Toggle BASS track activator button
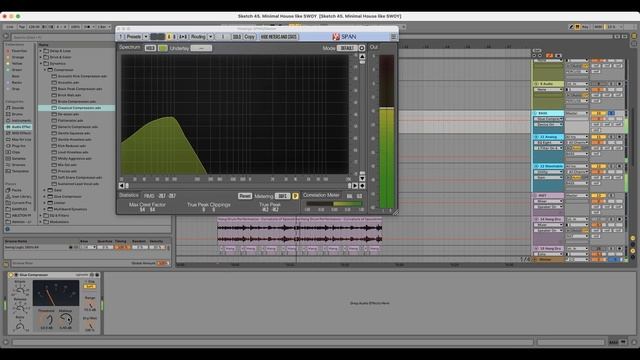This screenshot has height=360, width=640. 598,113
